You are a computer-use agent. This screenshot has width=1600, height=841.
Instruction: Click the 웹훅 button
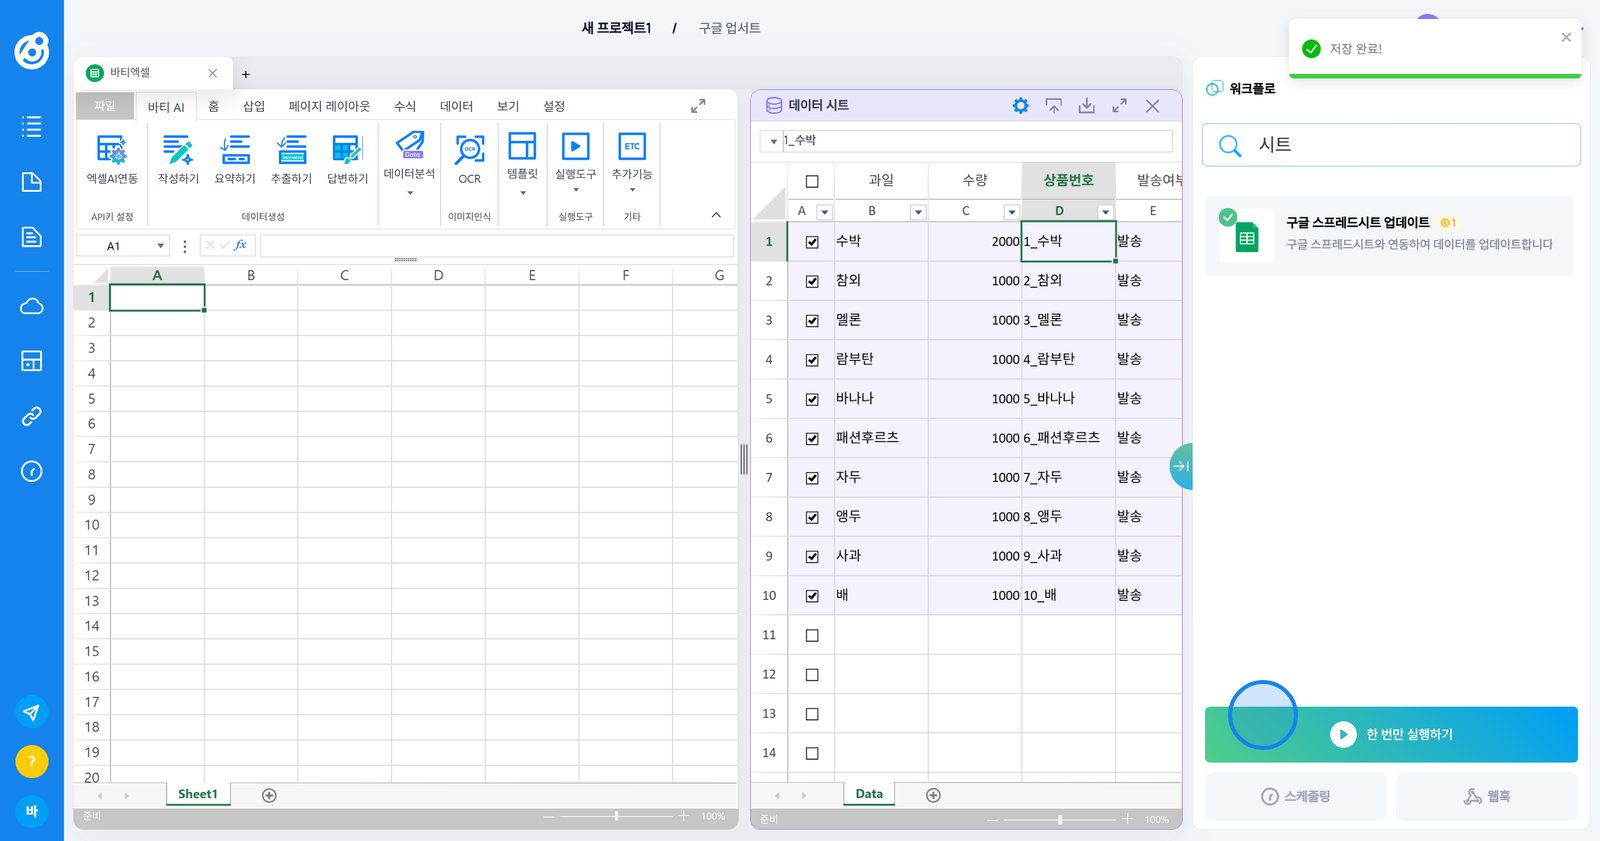click(x=1487, y=797)
